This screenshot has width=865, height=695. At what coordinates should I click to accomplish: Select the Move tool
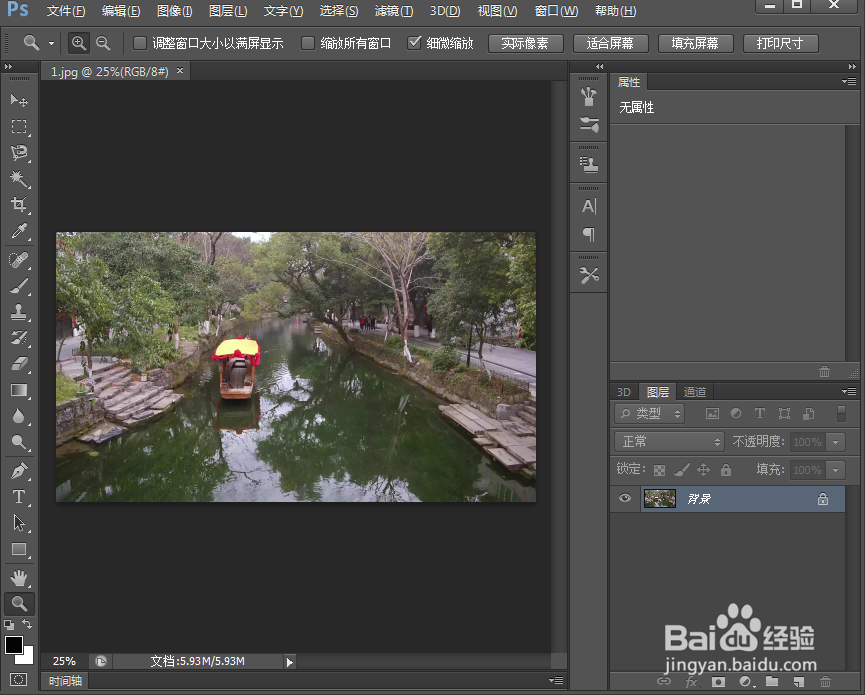[x=19, y=100]
